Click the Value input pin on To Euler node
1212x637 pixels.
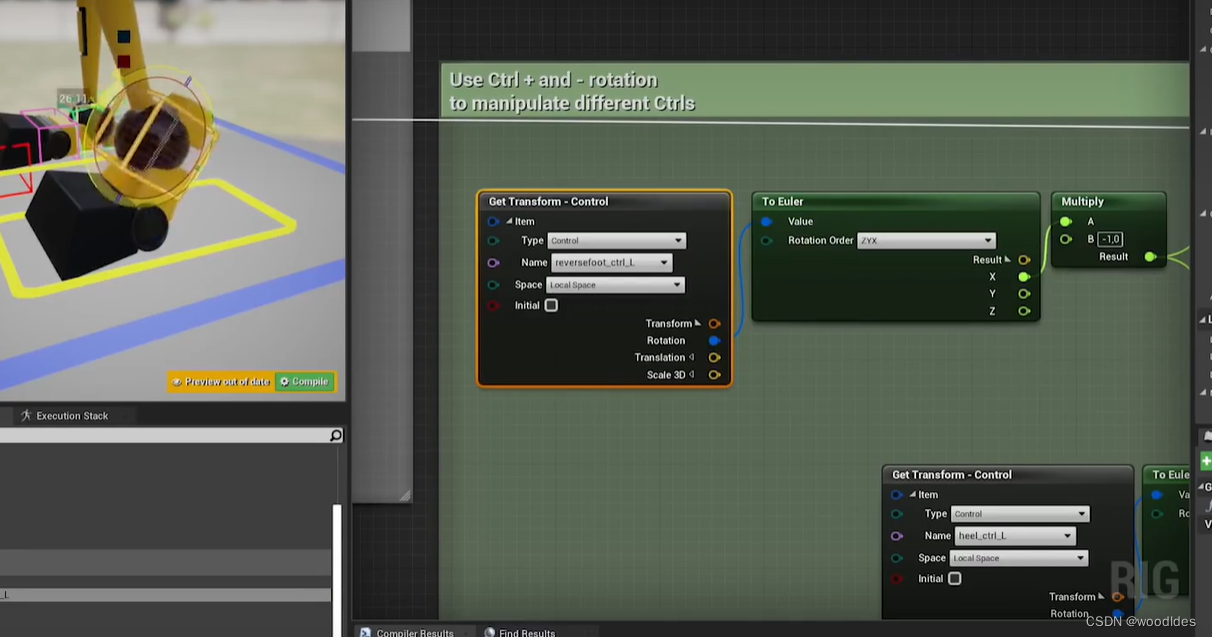click(766, 221)
